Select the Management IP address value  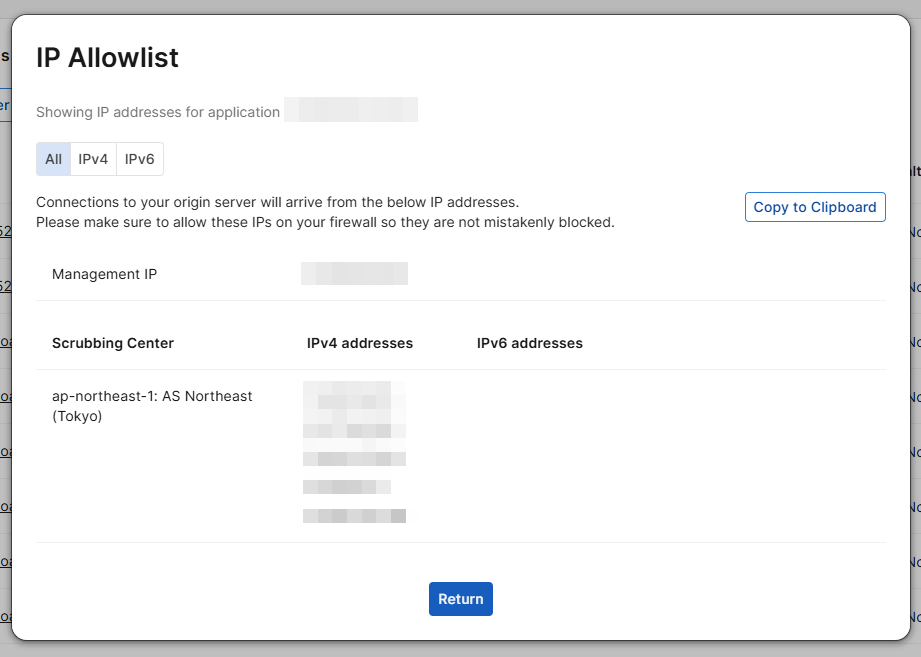(354, 272)
